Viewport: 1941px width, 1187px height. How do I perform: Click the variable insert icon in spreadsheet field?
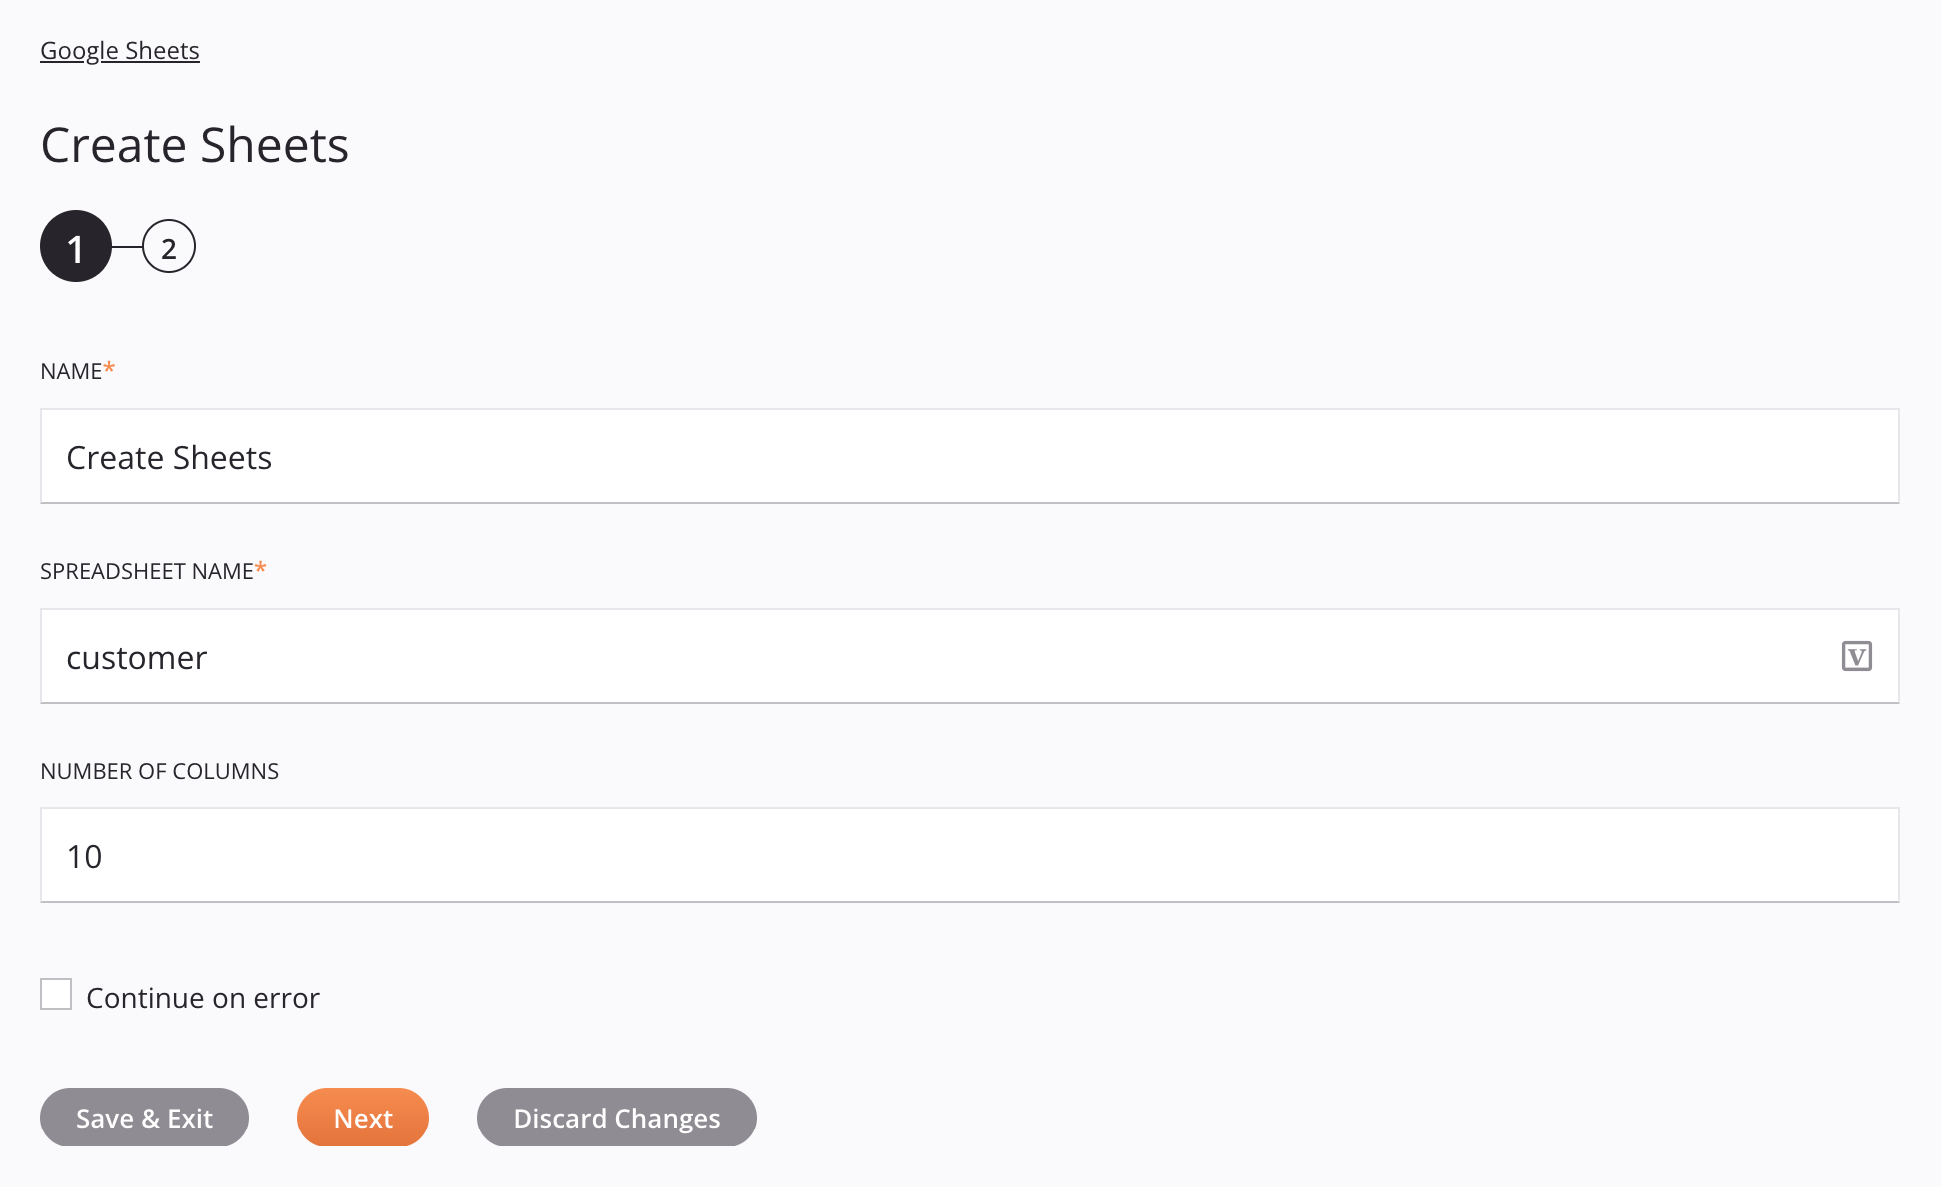[x=1856, y=655]
